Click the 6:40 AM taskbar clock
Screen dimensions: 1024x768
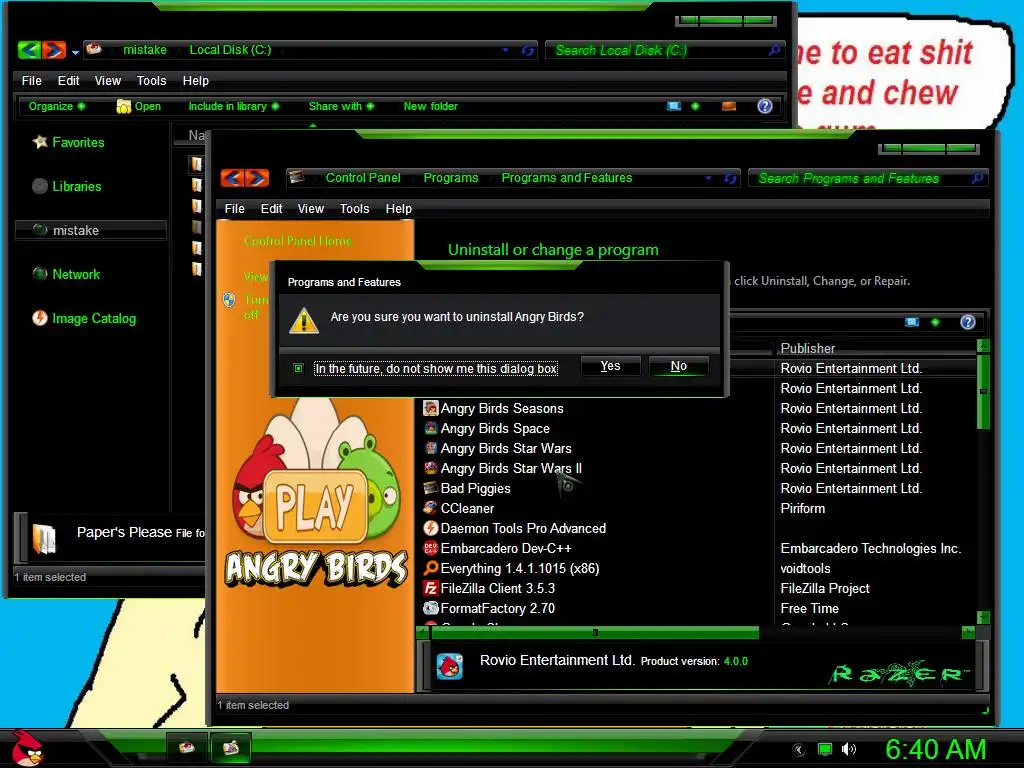pos(935,749)
